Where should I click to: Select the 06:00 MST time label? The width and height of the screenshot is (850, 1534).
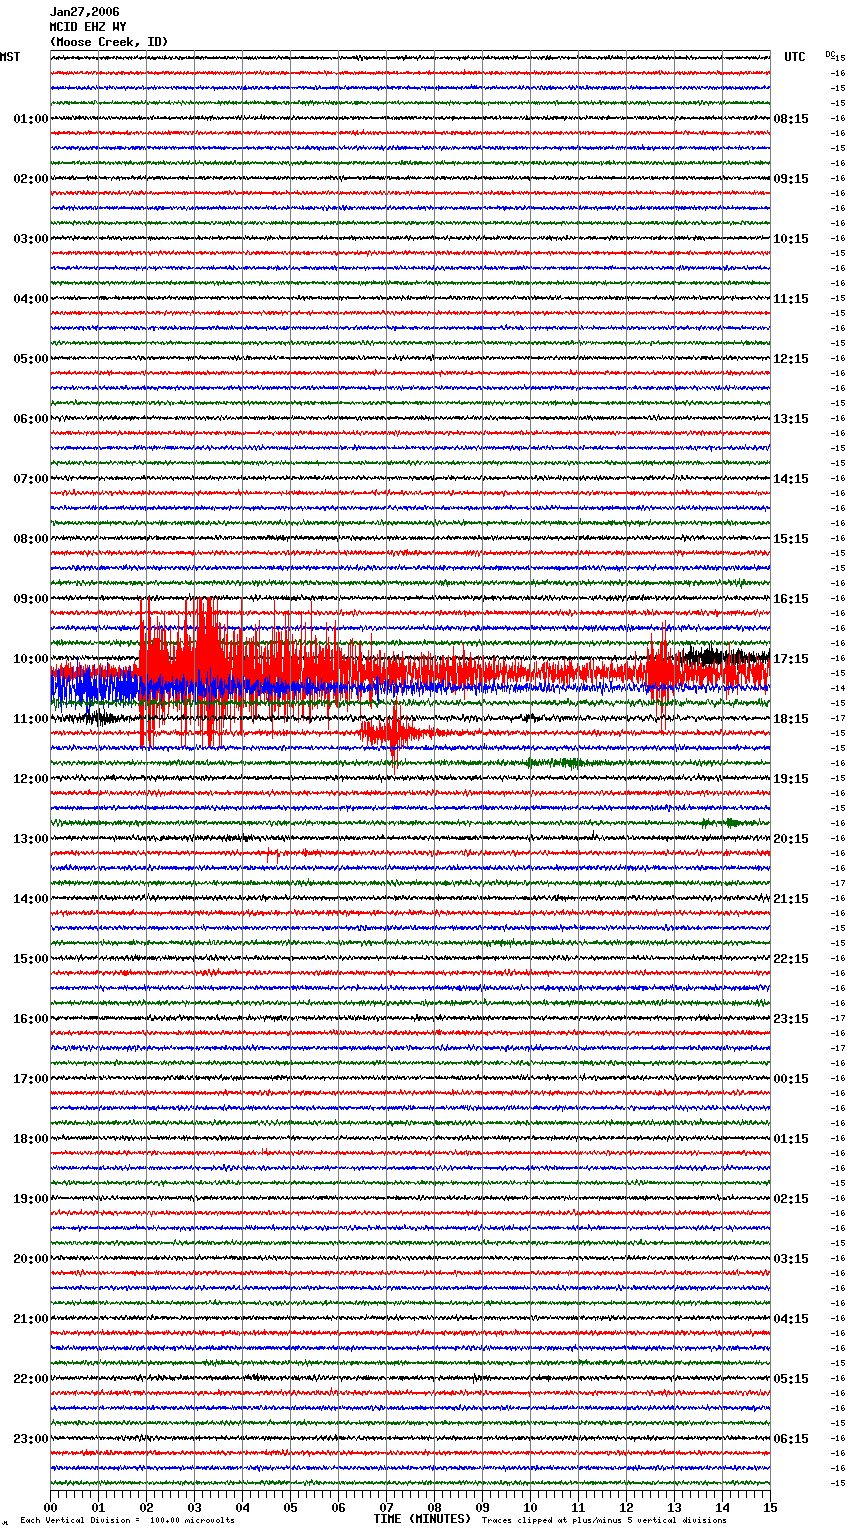tap(31, 419)
